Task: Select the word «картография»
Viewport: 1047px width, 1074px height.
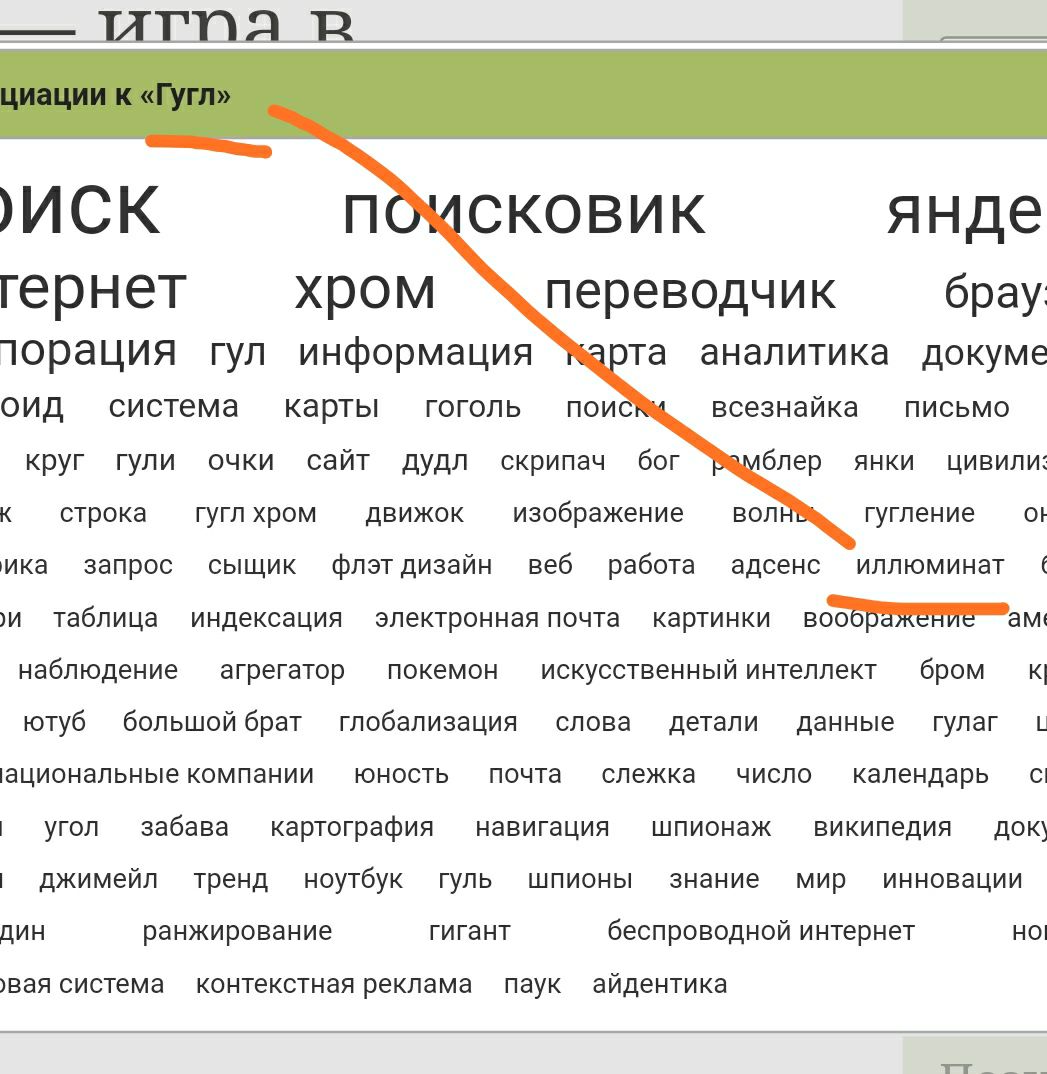Action: tap(352, 828)
